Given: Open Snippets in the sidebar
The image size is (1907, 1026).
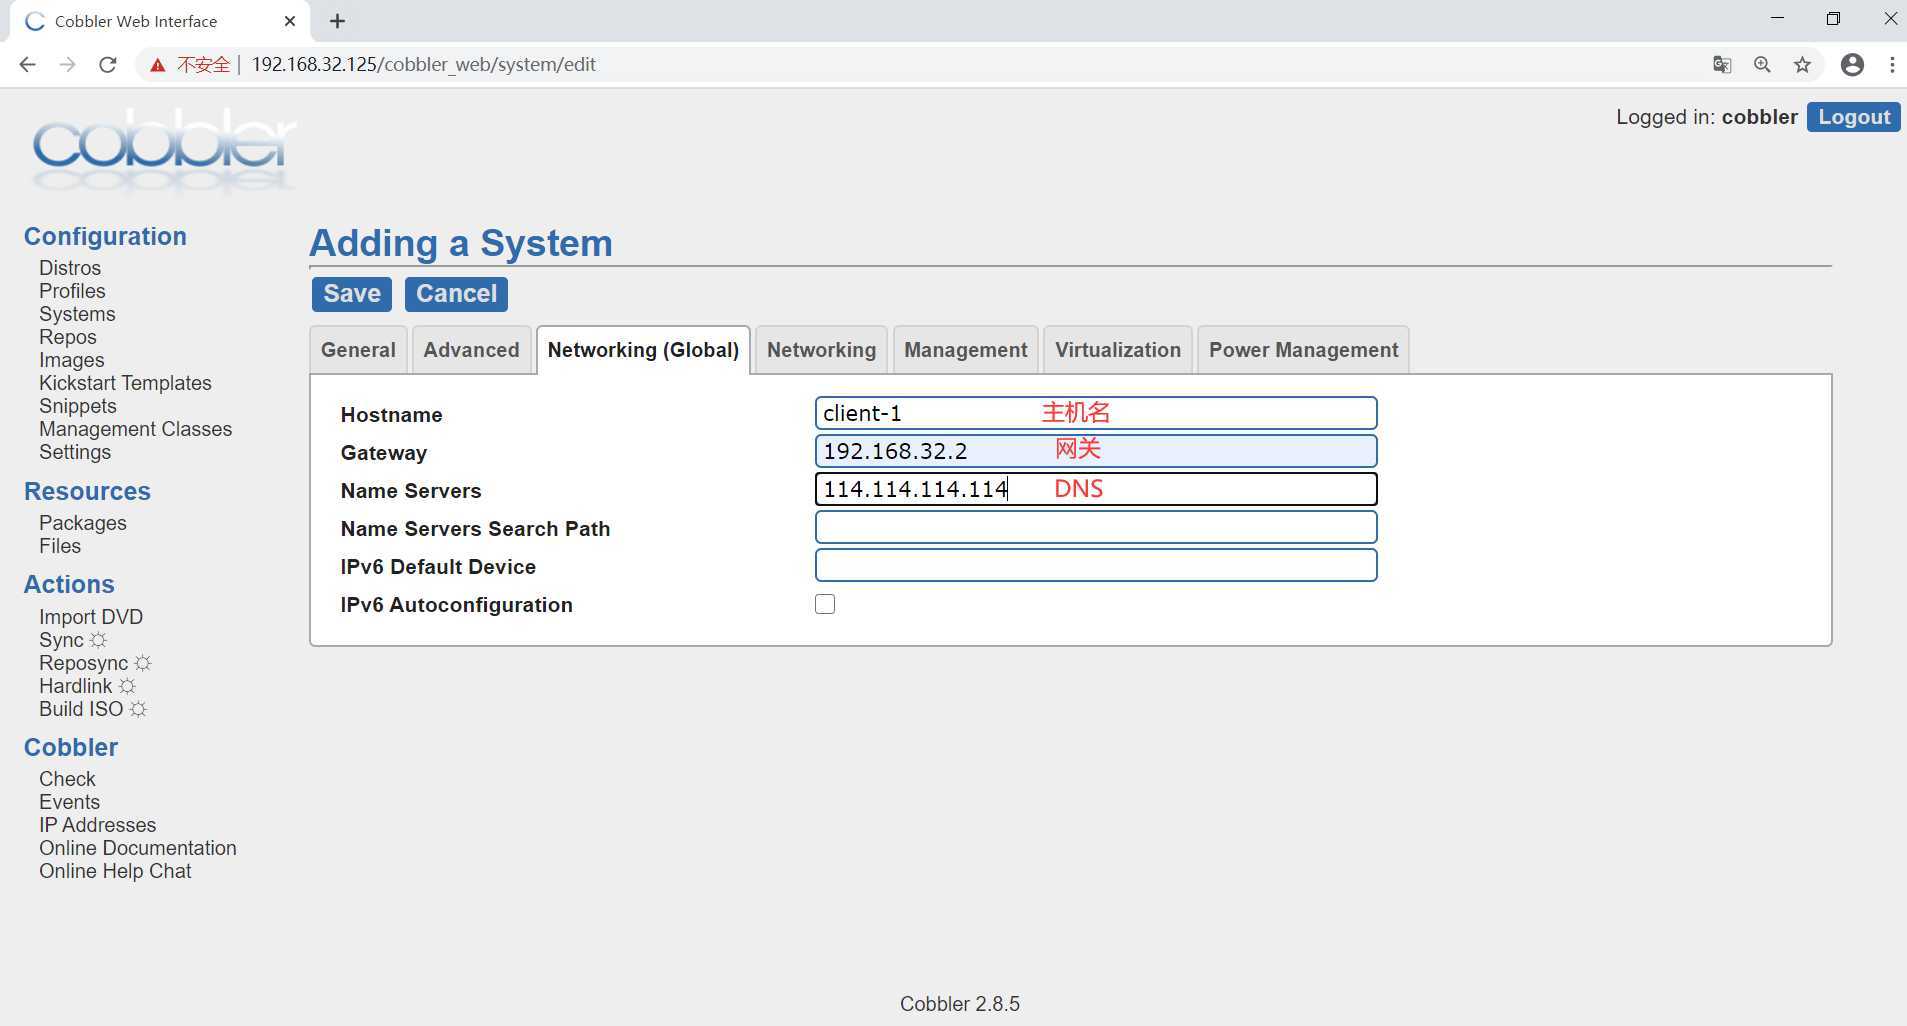Looking at the screenshot, I should [x=78, y=406].
